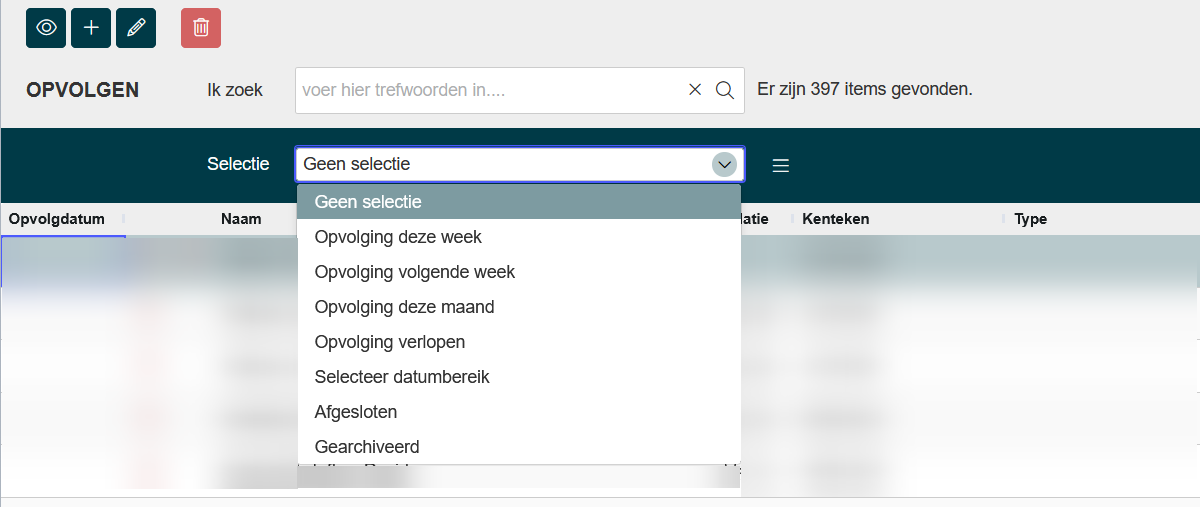Clear the search field with X icon
Screen dimensions: 1200x507
pos(695,90)
